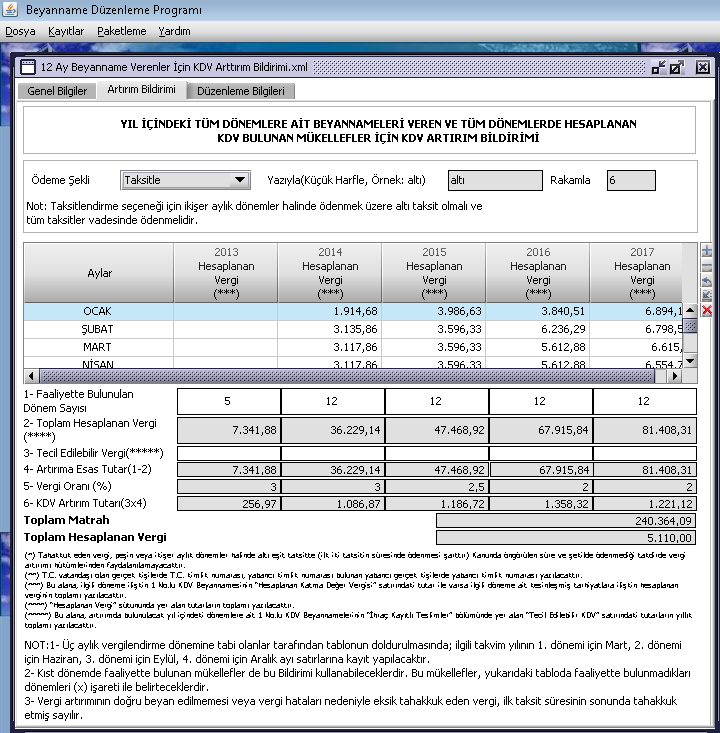Click Toplam Hesaplanan Vergi field 36.229,14
The image size is (720, 733).
coord(333,430)
